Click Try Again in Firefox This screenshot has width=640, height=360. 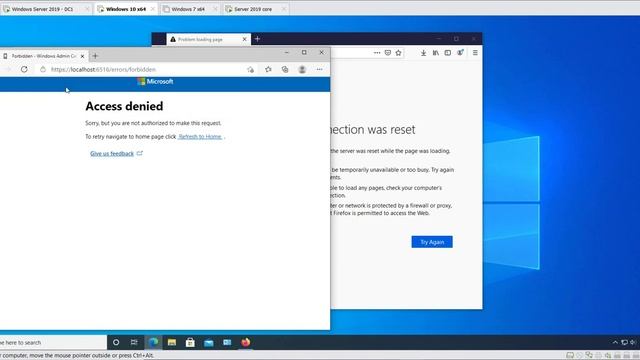(432, 242)
